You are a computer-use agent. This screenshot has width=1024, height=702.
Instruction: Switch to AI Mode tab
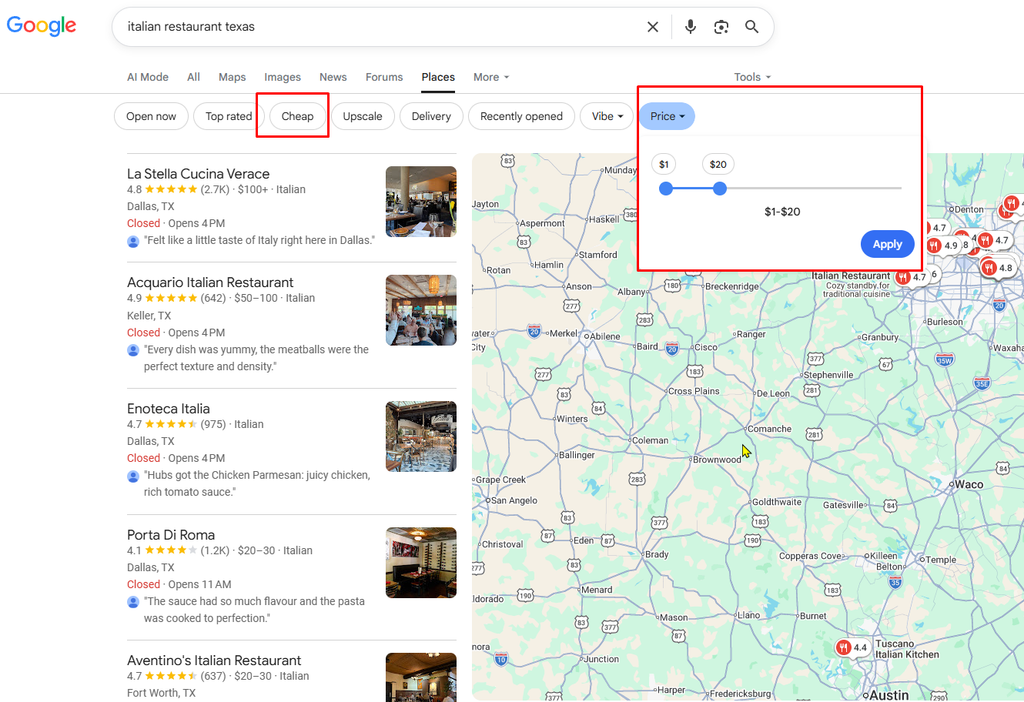[148, 77]
